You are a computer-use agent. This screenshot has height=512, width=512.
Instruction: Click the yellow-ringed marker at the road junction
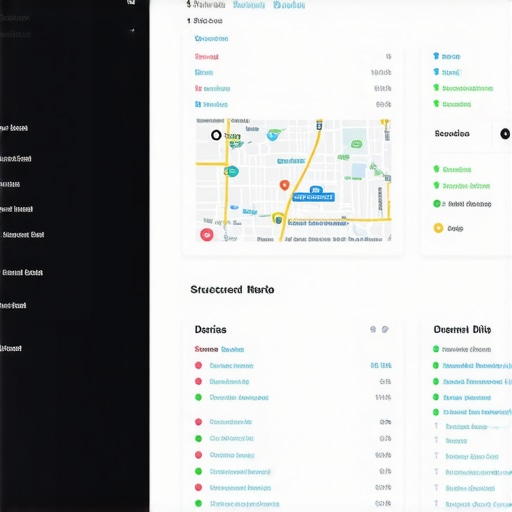pyautogui.click(x=278, y=219)
